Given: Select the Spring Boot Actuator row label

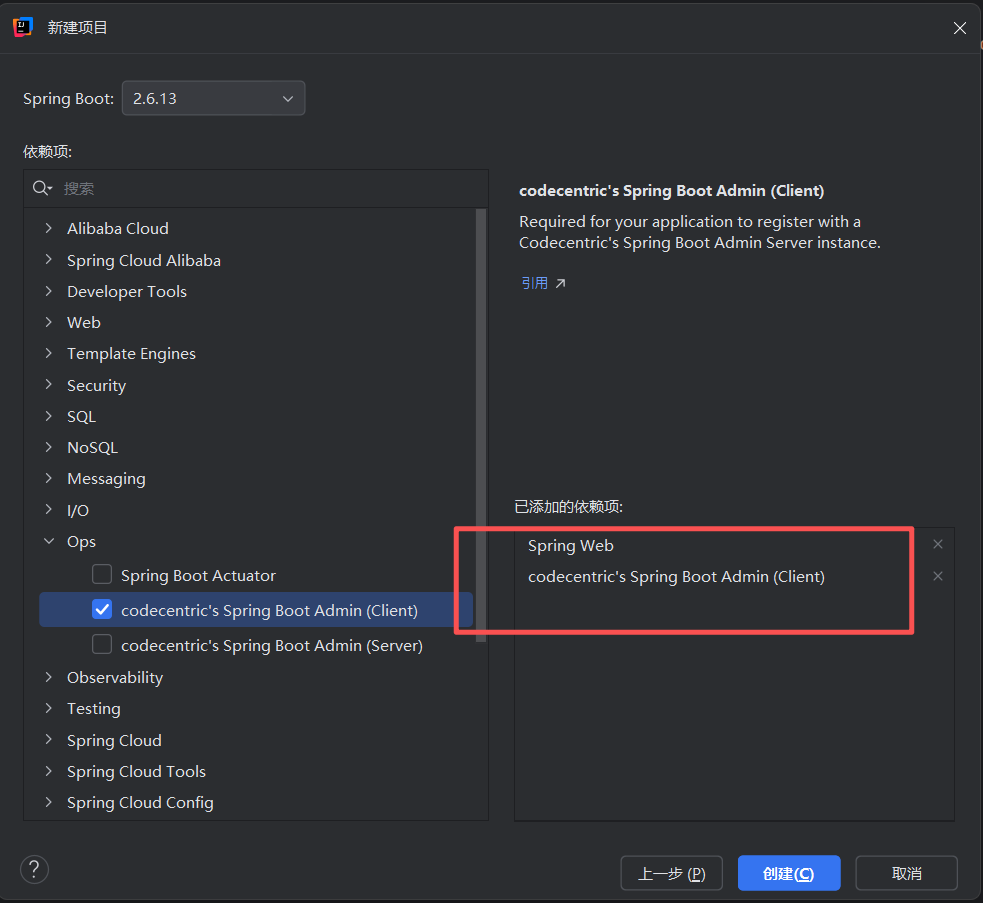Looking at the screenshot, I should [x=198, y=576].
